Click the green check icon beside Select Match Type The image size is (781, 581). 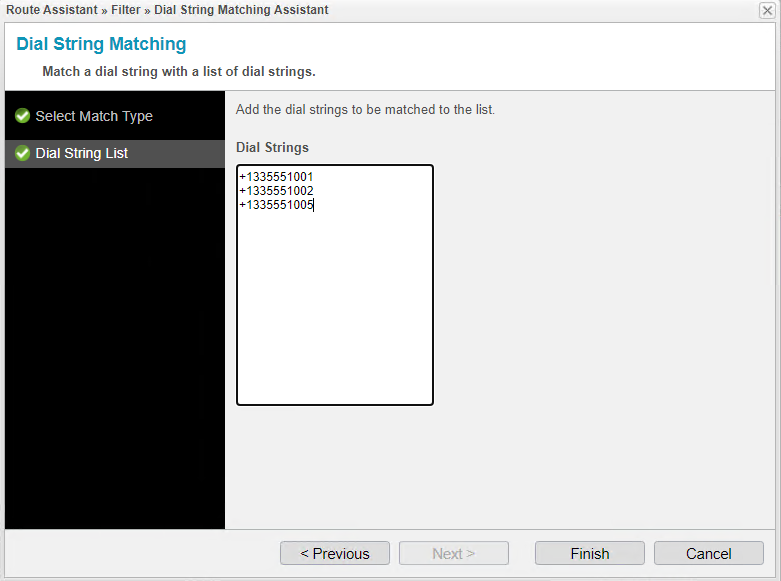pyautogui.click(x=22, y=116)
